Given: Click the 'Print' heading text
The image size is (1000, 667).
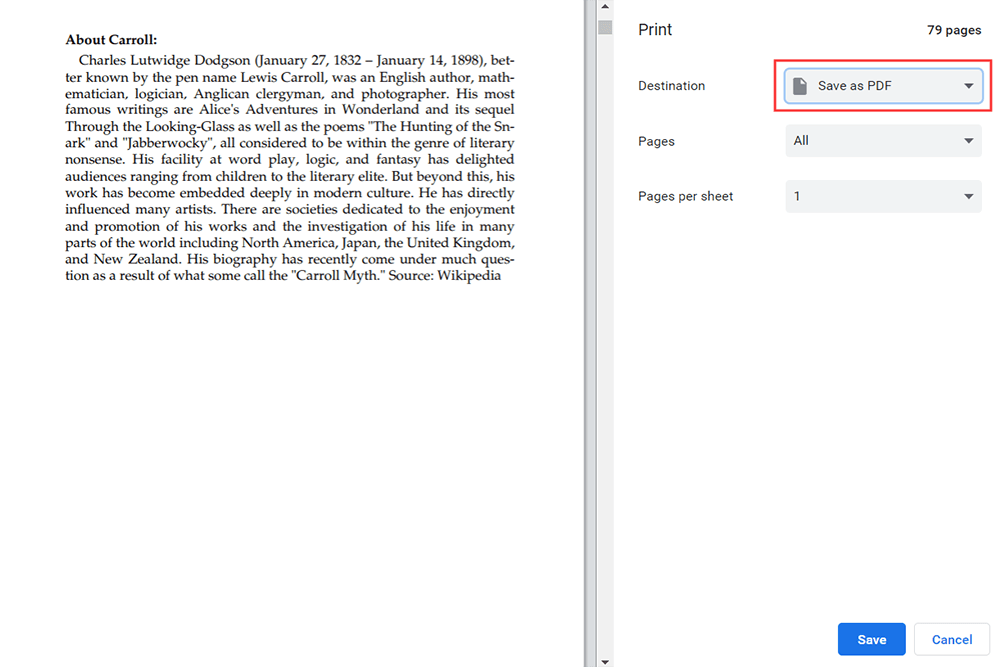Looking at the screenshot, I should pyautogui.click(x=655, y=30).
